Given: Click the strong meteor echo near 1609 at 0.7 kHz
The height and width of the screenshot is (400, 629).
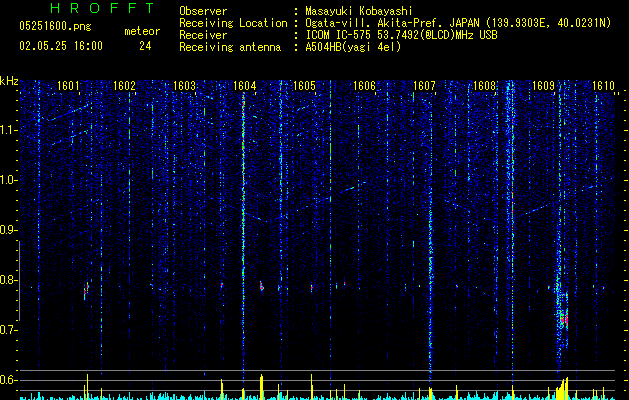Looking at the screenshot, I should coord(563,319).
